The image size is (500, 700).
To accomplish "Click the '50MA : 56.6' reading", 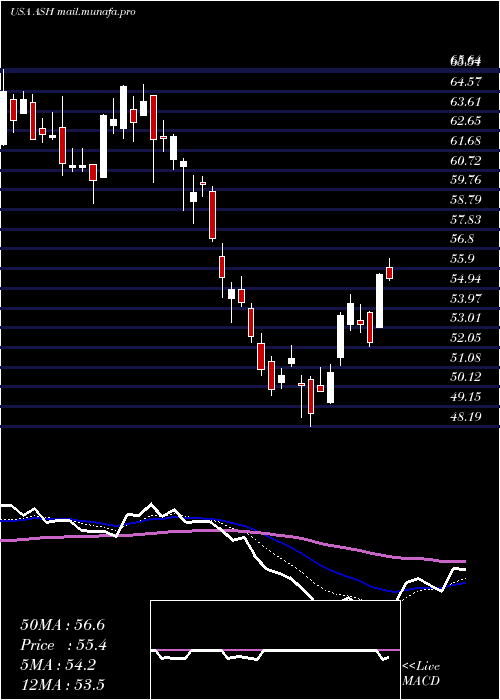I will tap(62, 625).
